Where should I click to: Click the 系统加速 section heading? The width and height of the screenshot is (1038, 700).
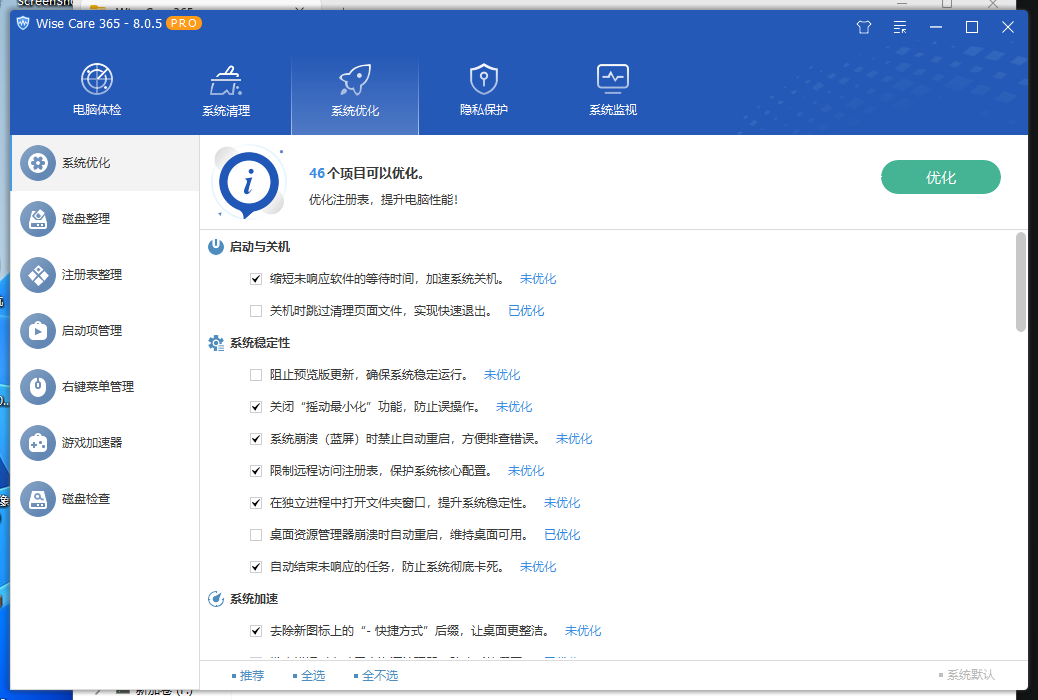[x=254, y=599]
